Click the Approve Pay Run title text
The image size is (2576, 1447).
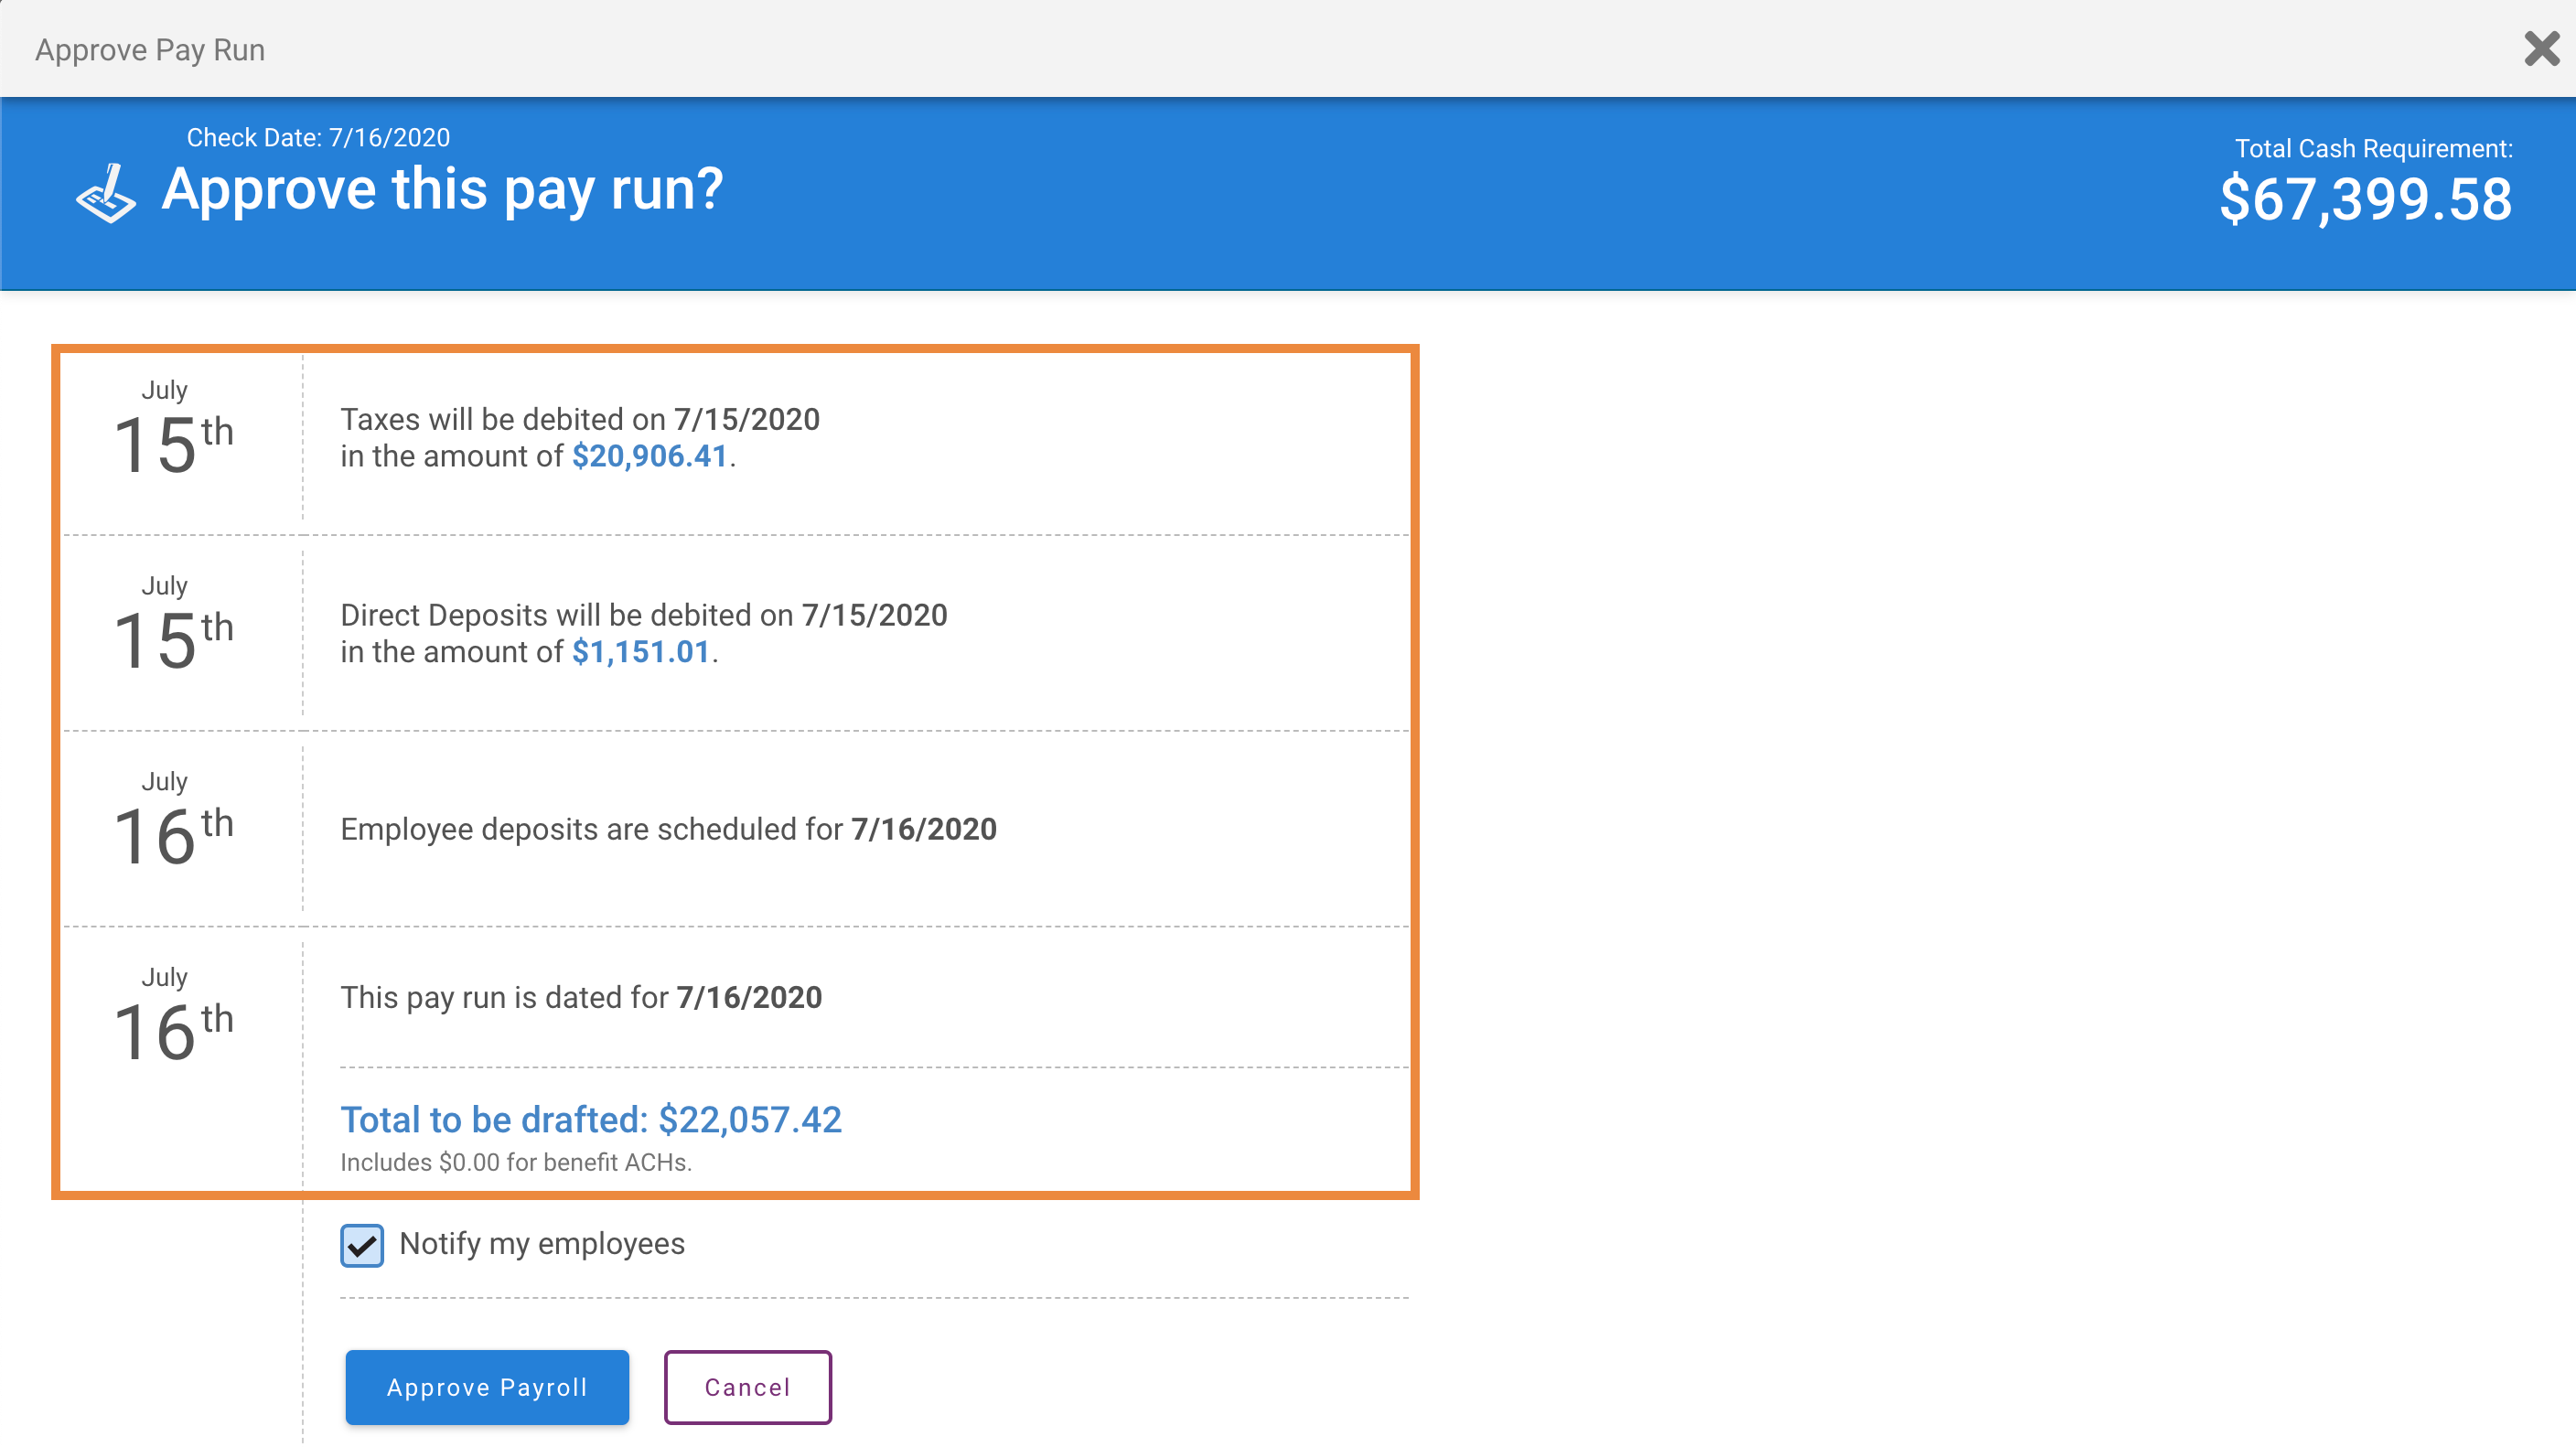pos(150,50)
